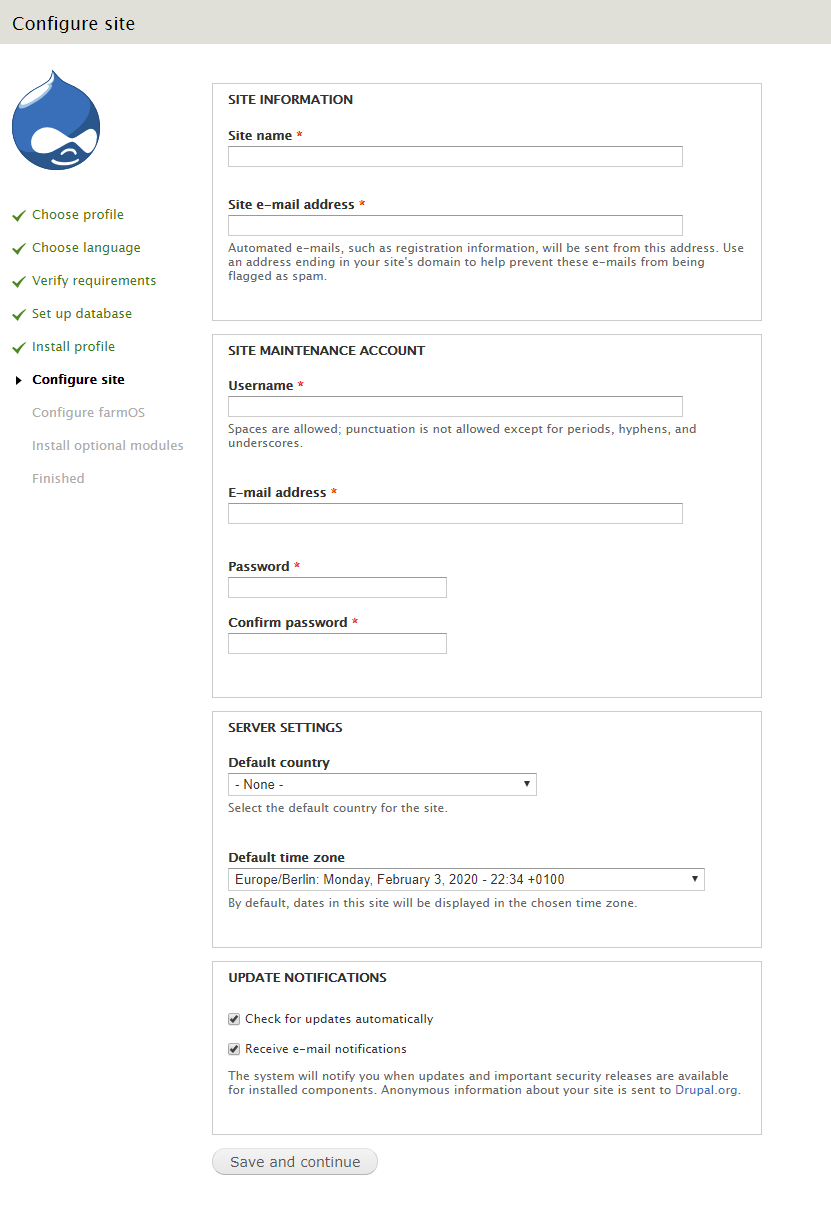
Task: Click the Username text field
Action: coord(455,407)
